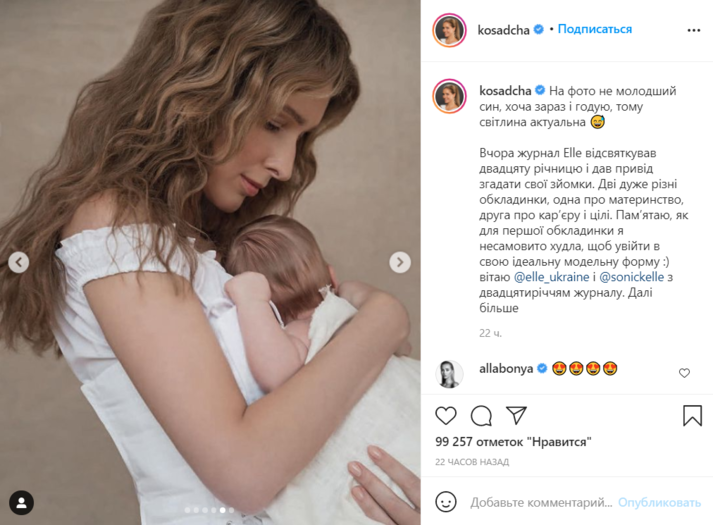Open the three-dot more options menu
The image size is (713, 525).
tap(693, 30)
